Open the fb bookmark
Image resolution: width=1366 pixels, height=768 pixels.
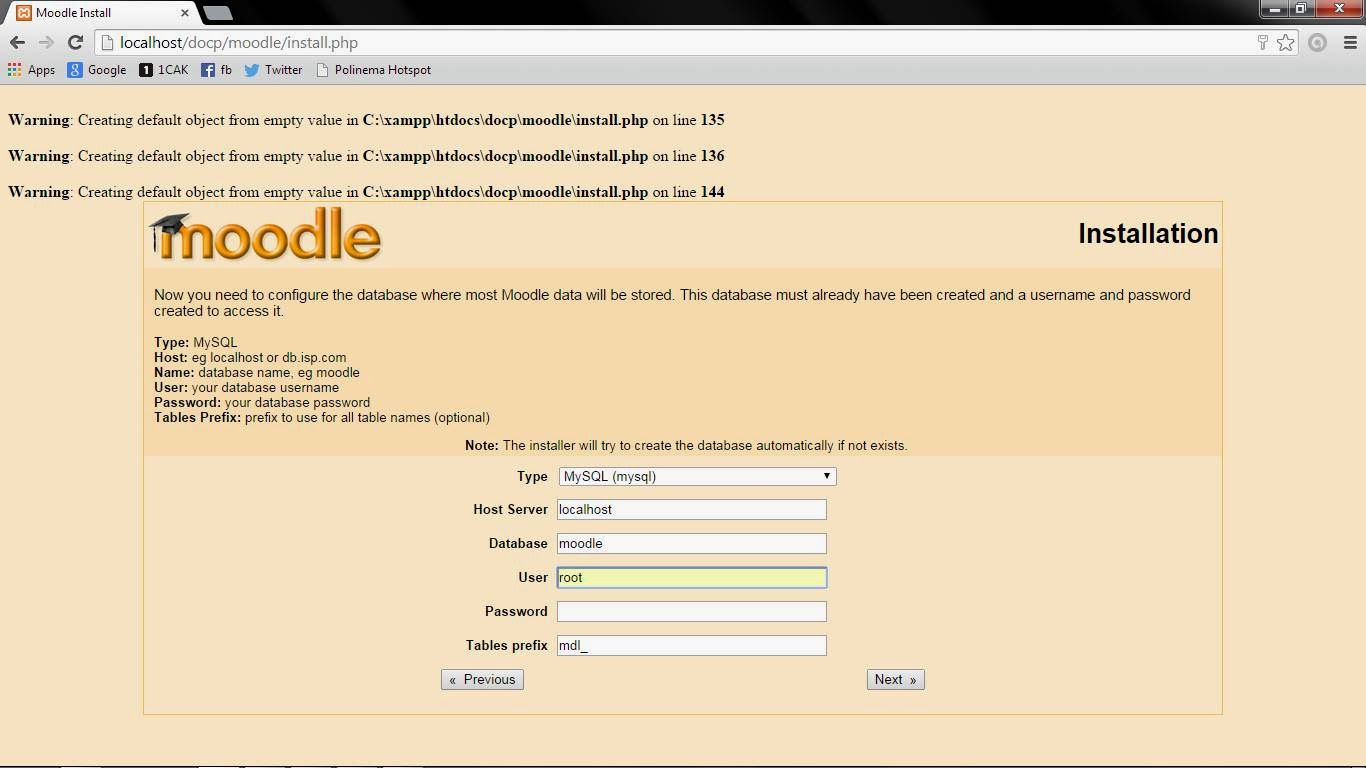(219, 70)
